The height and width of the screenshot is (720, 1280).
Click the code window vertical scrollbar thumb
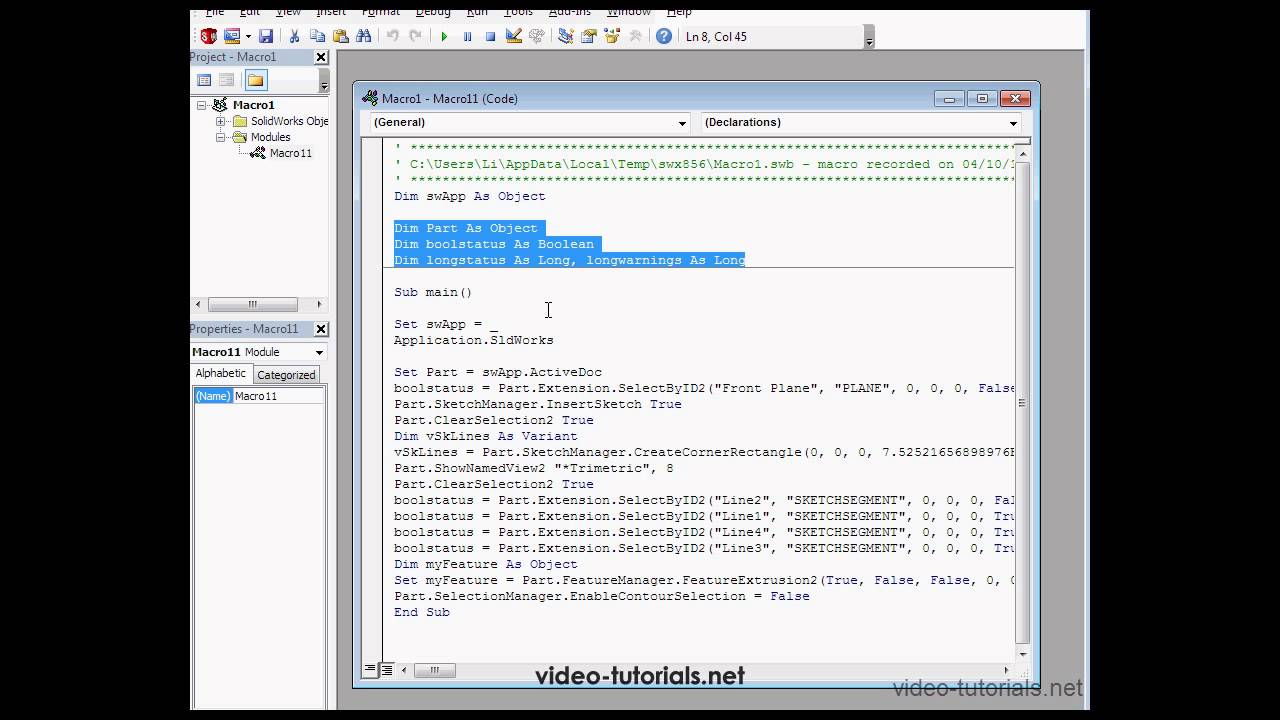click(1022, 403)
